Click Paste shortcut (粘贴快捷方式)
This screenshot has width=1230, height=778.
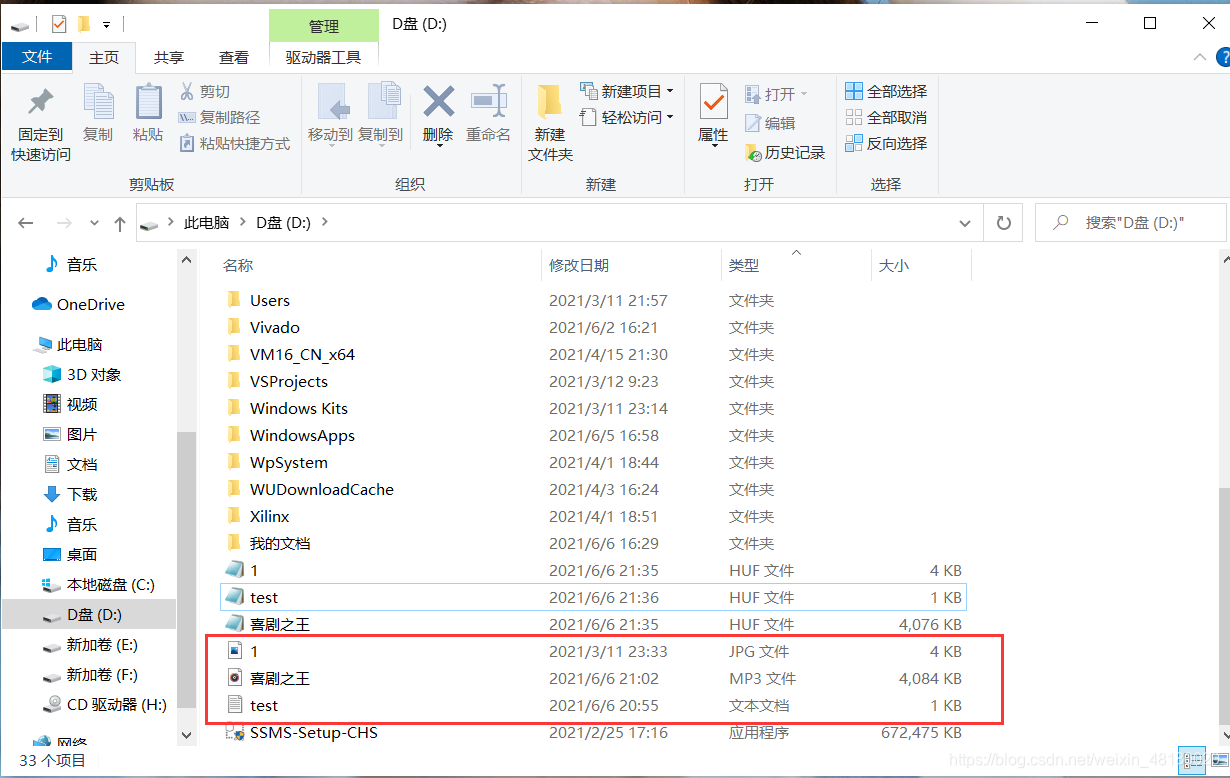(x=234, y=143)
